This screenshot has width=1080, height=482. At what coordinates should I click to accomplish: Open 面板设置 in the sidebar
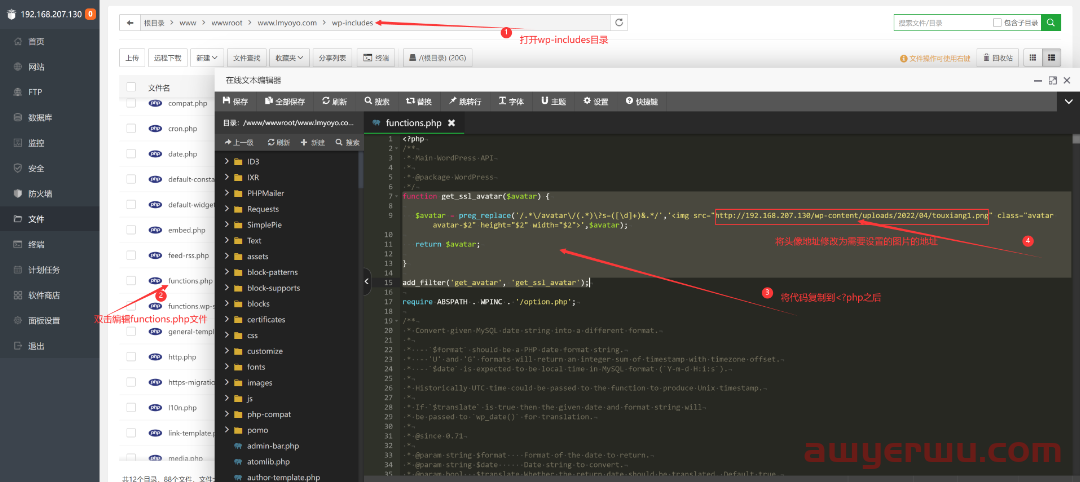(x=44, y=320)
